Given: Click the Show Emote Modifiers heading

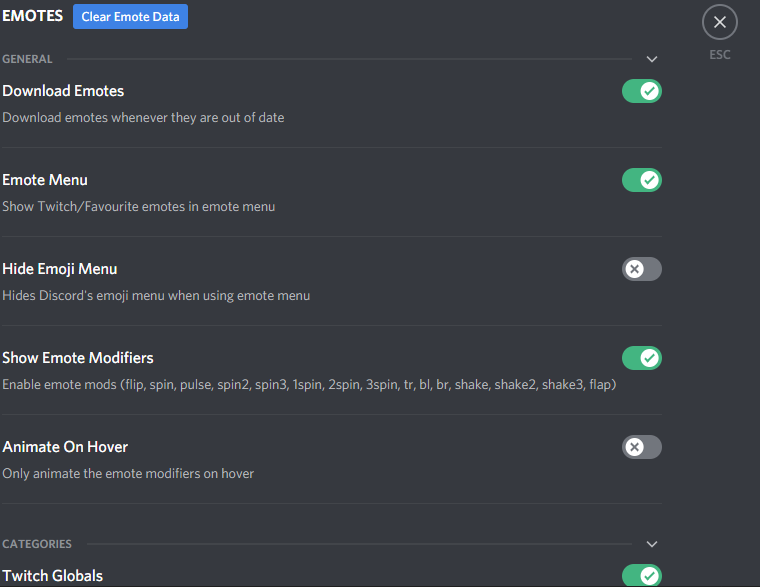Looking at the screenshot, I should (x=78, y=358).
